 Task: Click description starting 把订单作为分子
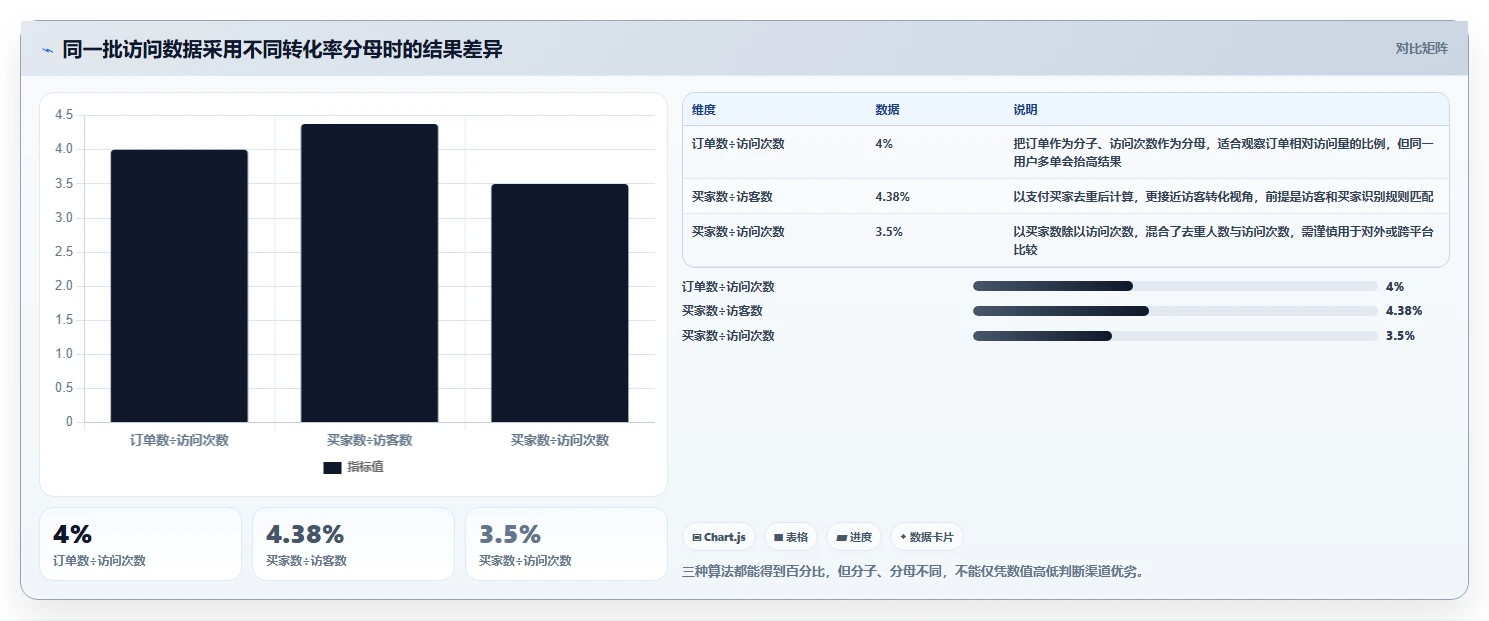pyautogui.click(x=1224, y=153)
